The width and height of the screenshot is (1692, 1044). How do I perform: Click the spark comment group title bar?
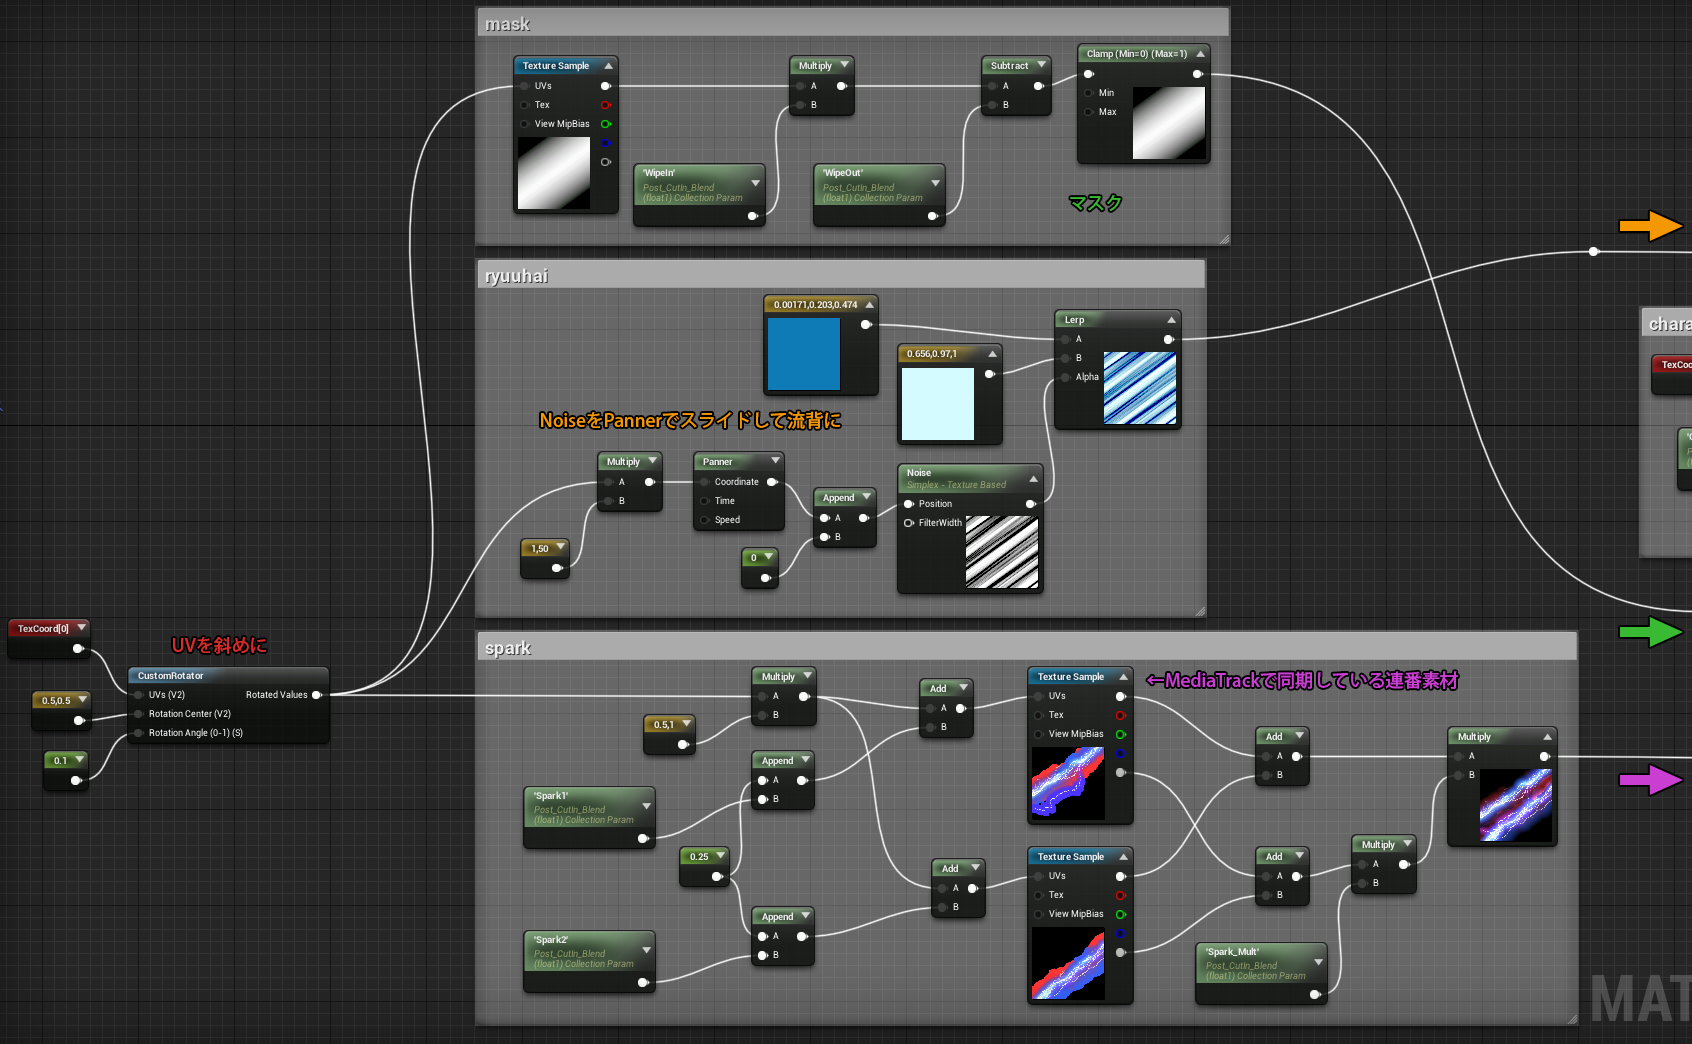pyautogui.click(x=508, y=647)
